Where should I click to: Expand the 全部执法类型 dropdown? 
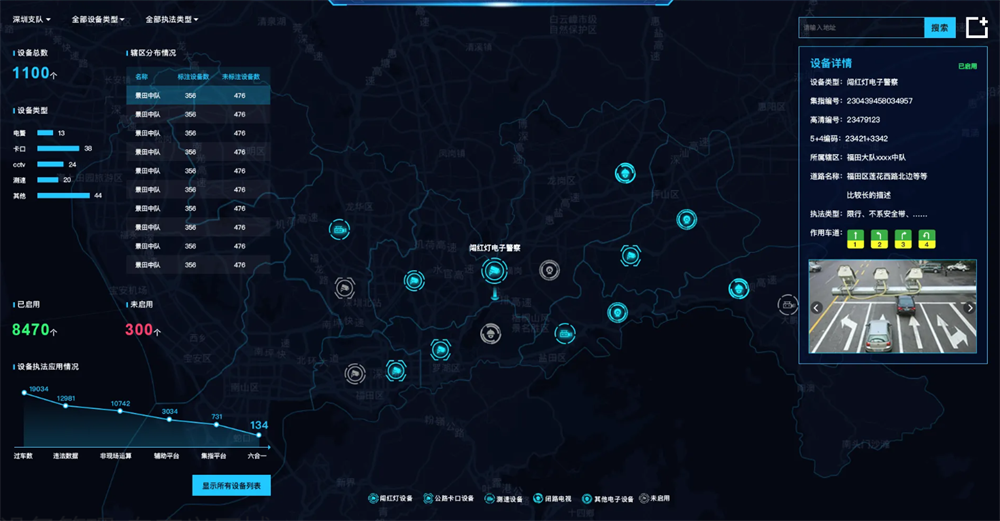171,19
